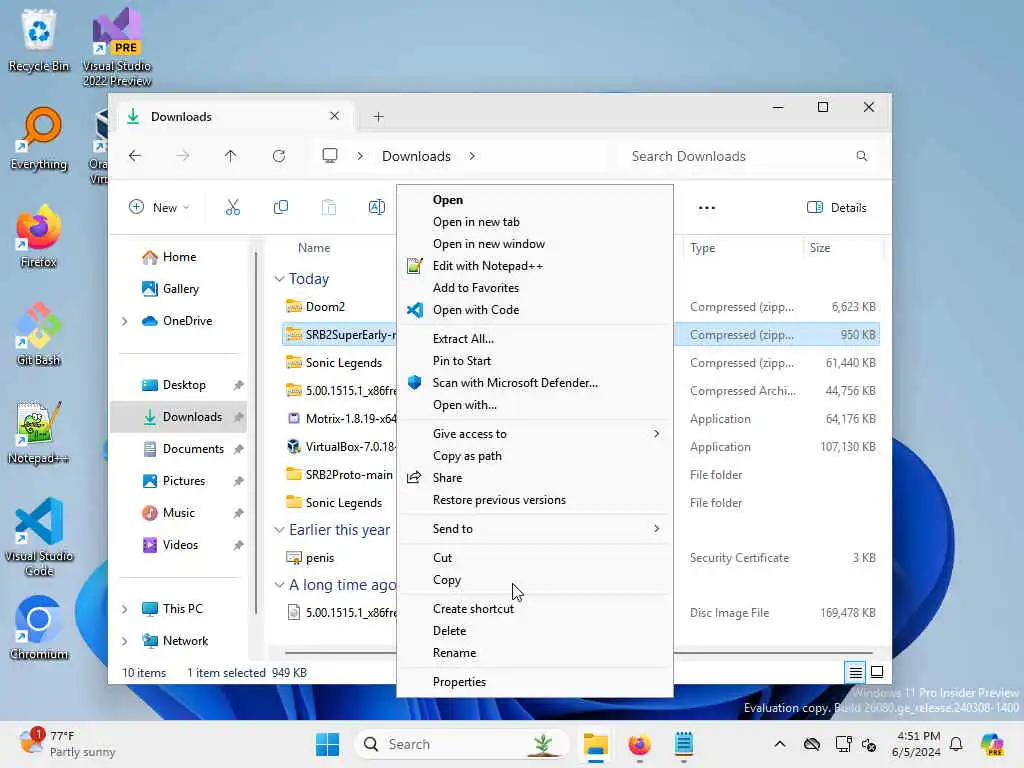
Task: Choose Rename in the context menu
Action: point(535,653)
